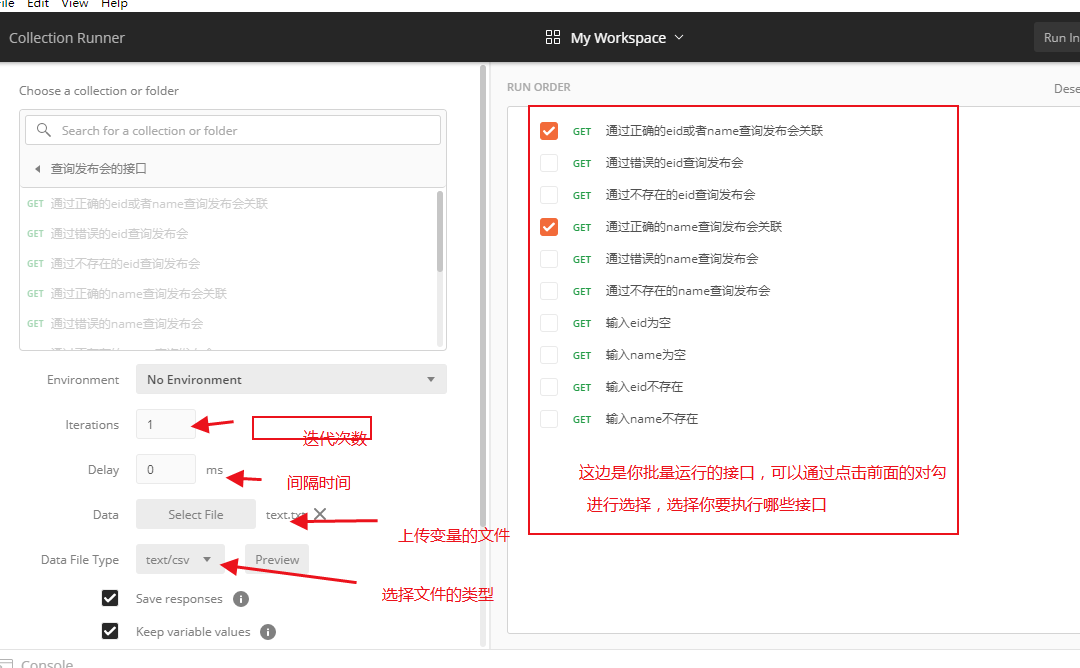The height and width of the screenshot is (668, 1080).
Task: Click info icon beside Save responses
Action: click(x=240, y=599)
